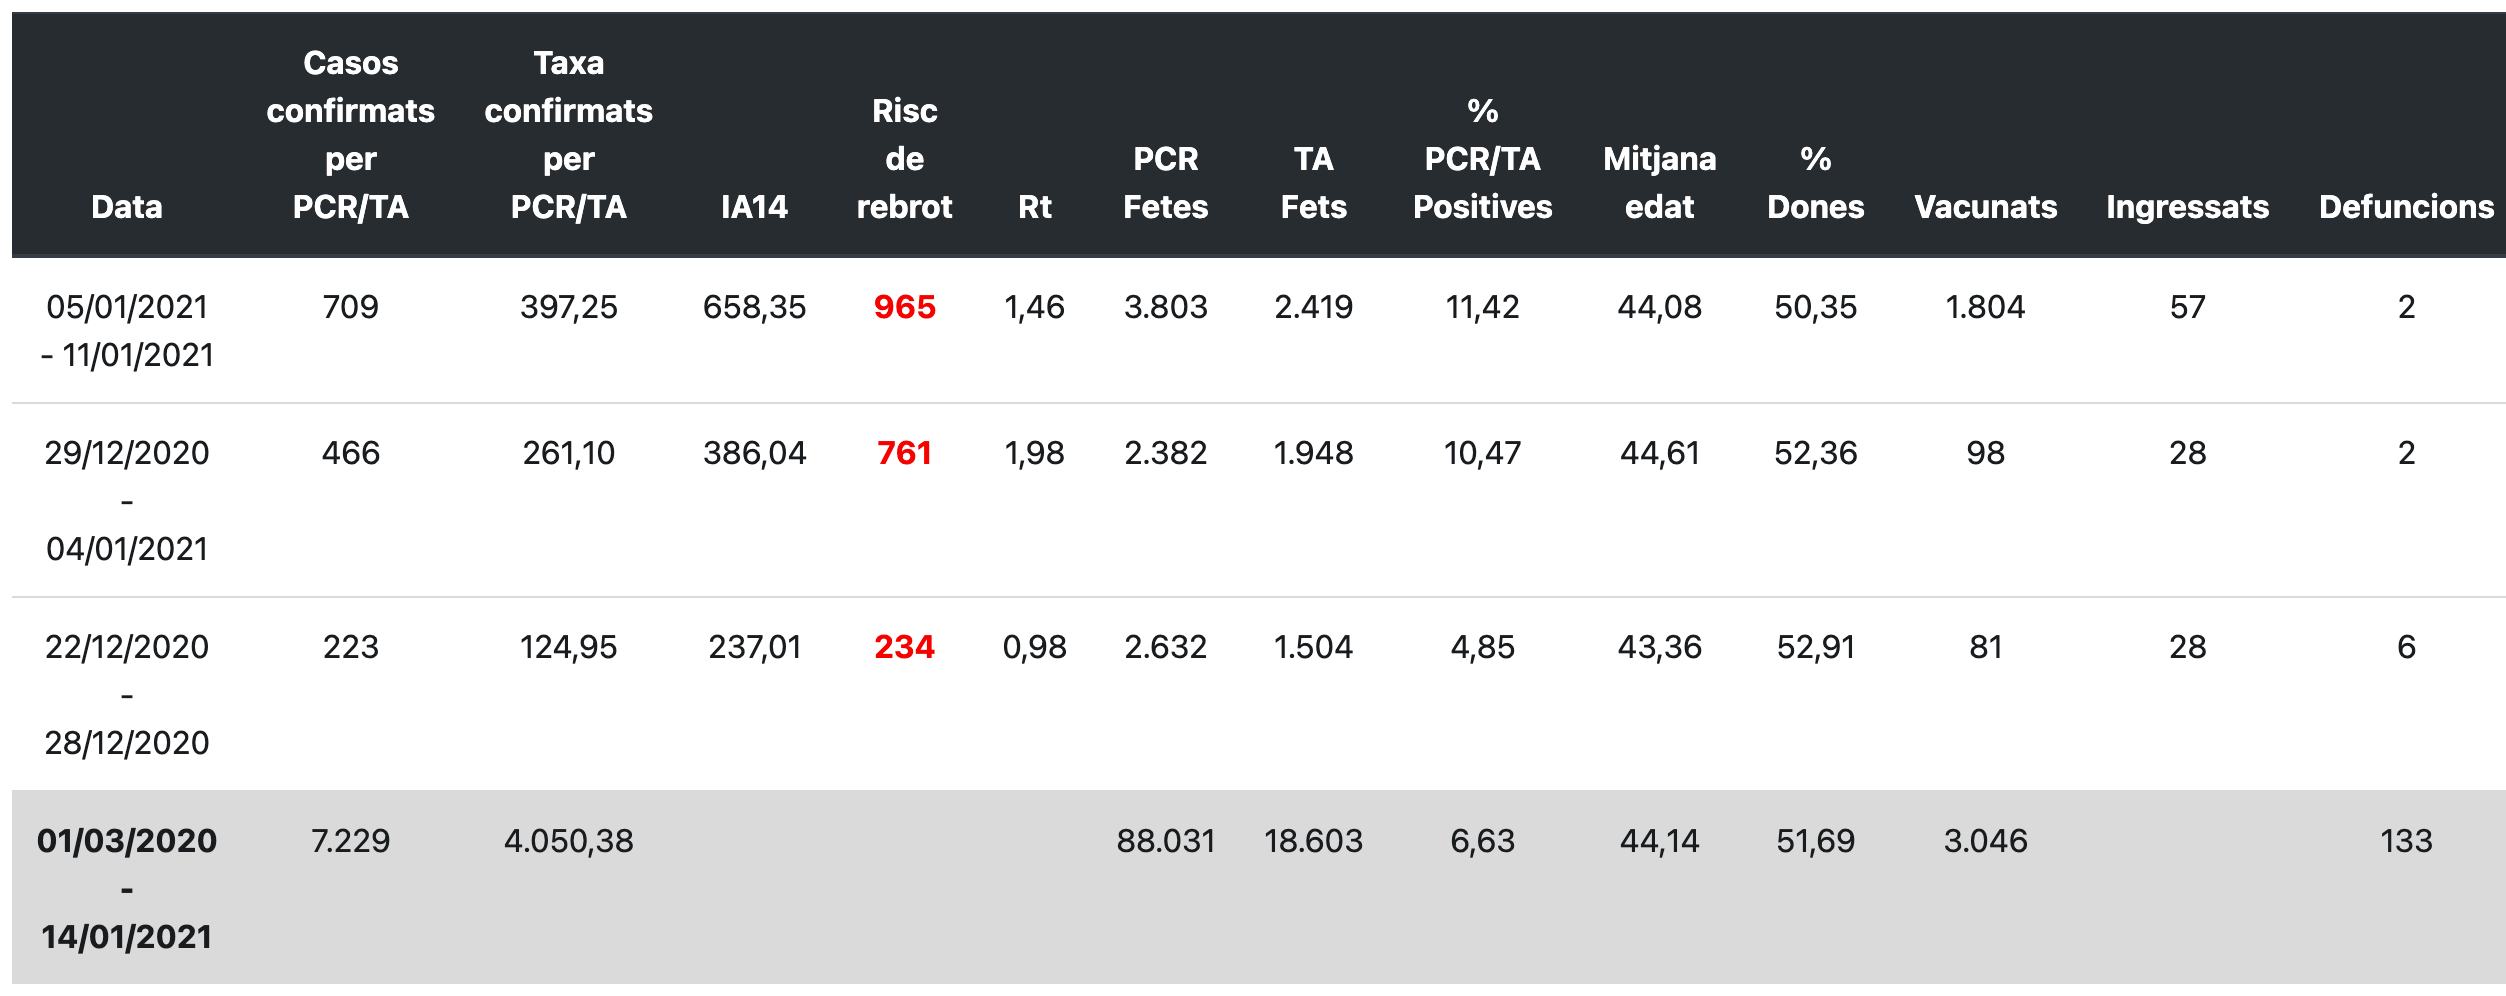Select the Taxa confirmats per PCR/TA header
2506x996 pixels.
pyautogui.click(x=568, y=135)
